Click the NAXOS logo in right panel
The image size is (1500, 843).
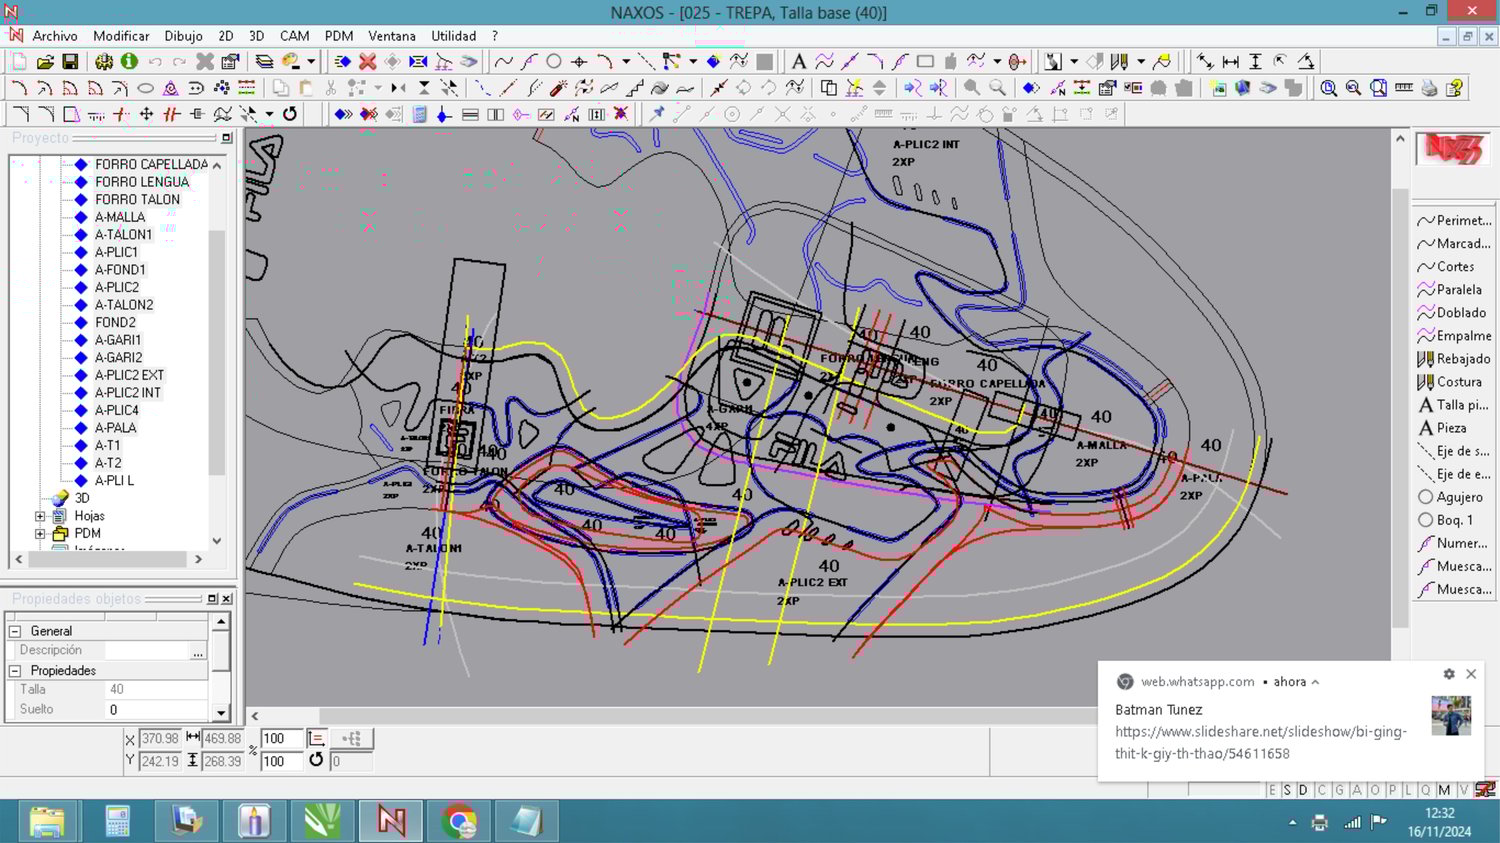(x=1452, y=149)
